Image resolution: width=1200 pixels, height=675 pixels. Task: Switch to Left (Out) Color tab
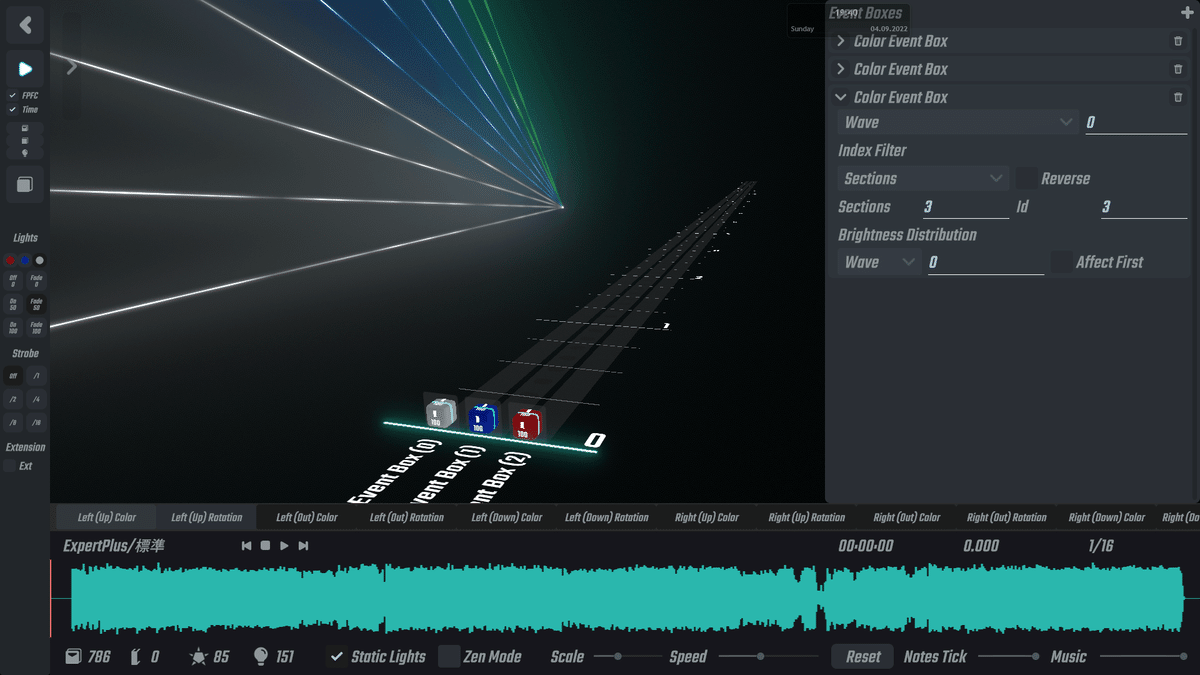(307, 517)
